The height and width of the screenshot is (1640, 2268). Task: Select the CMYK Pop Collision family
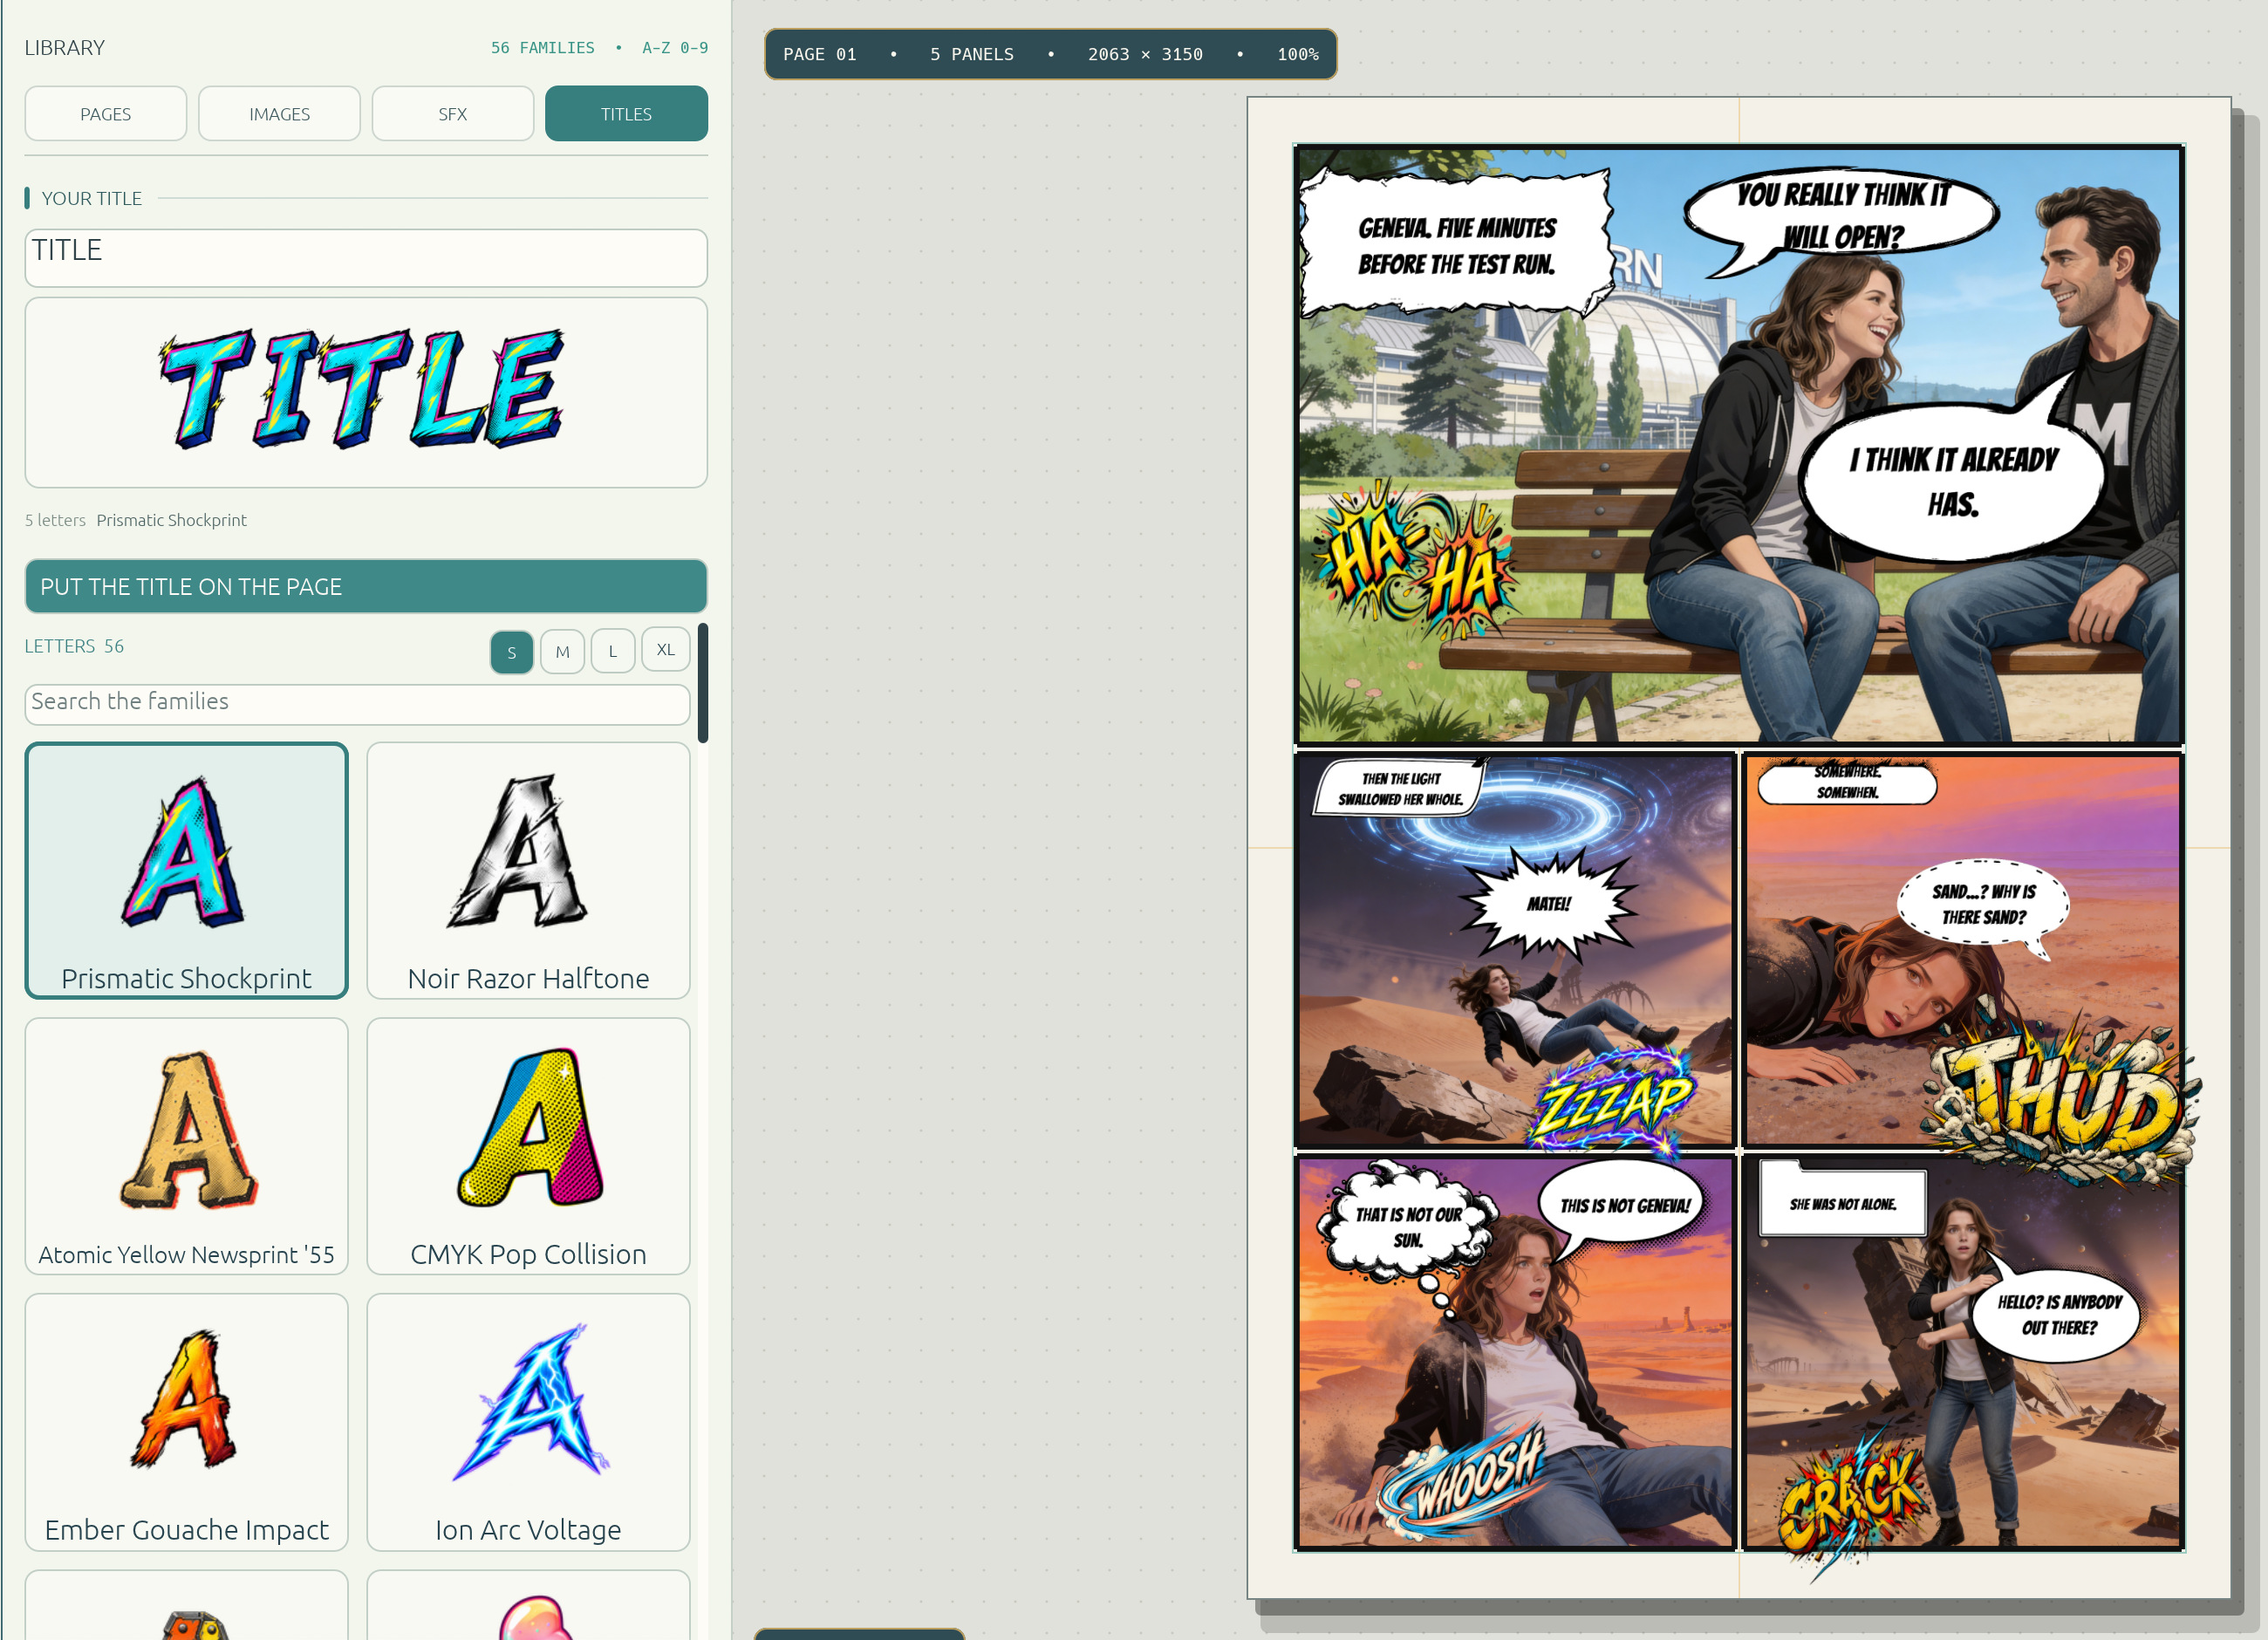pos(528,1146)
